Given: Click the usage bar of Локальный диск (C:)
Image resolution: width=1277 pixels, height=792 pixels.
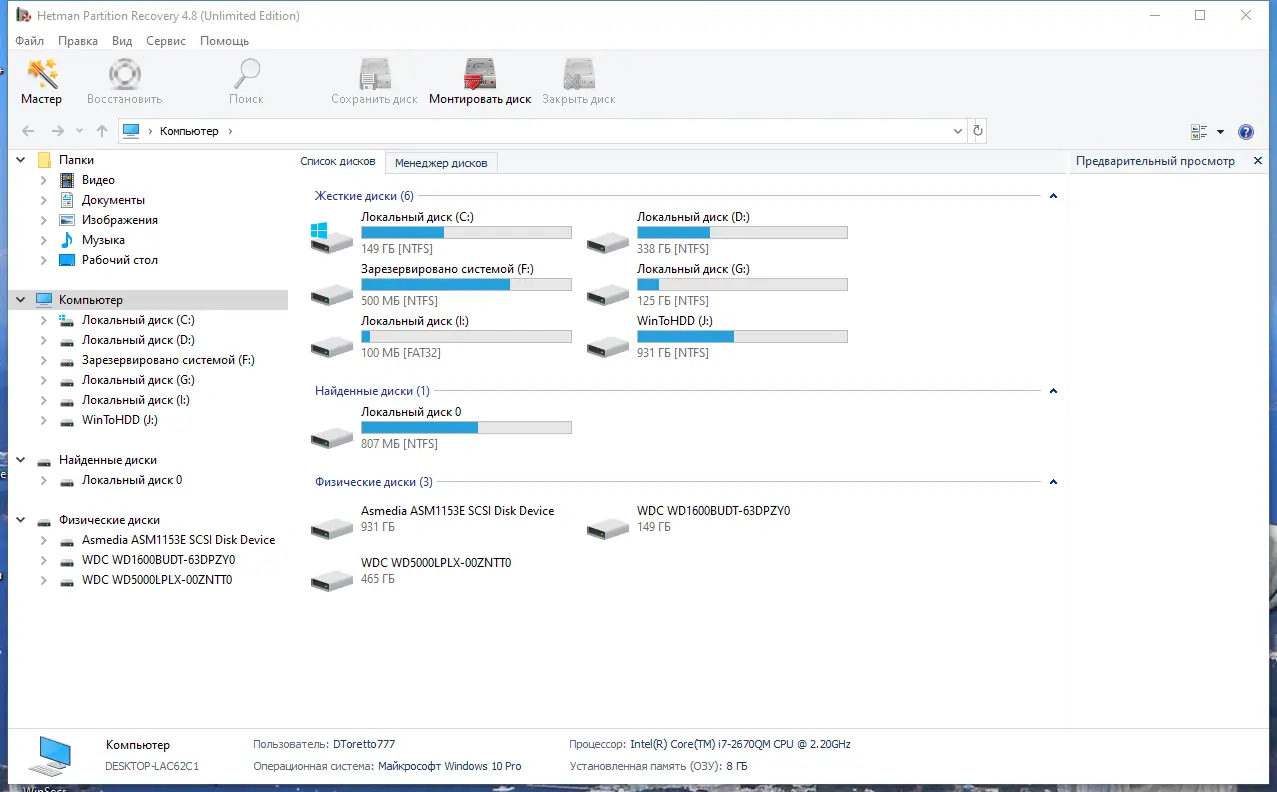Looking at the screenshot, I should (466, 231).
